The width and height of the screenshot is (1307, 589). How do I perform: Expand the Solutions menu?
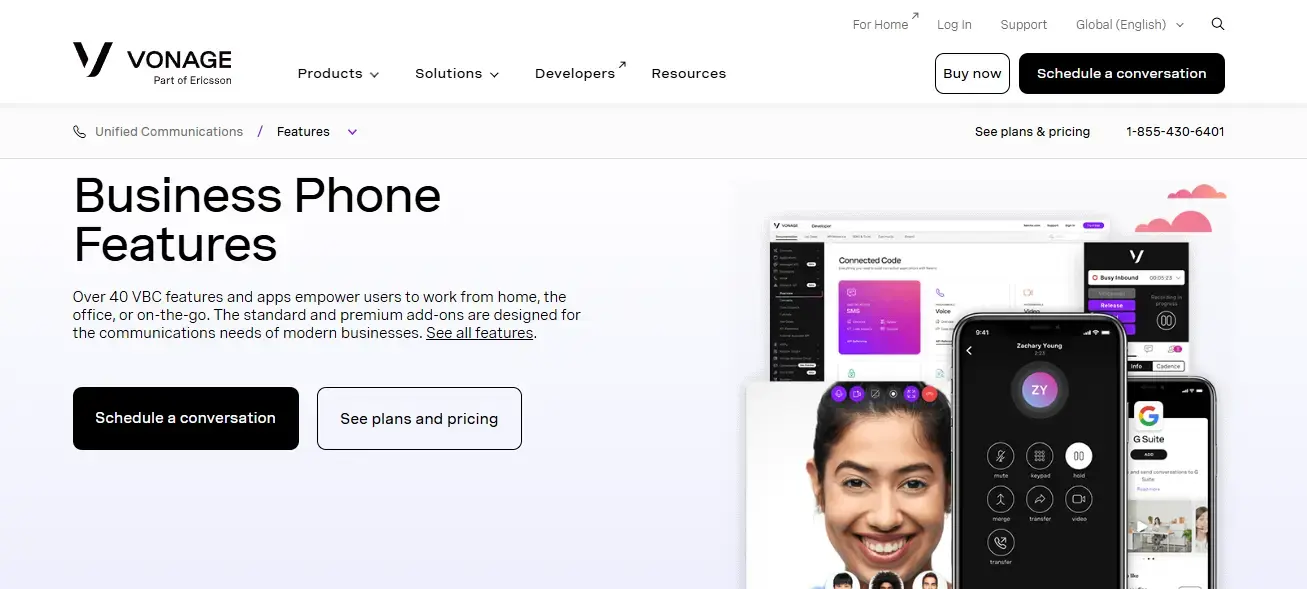457,73
